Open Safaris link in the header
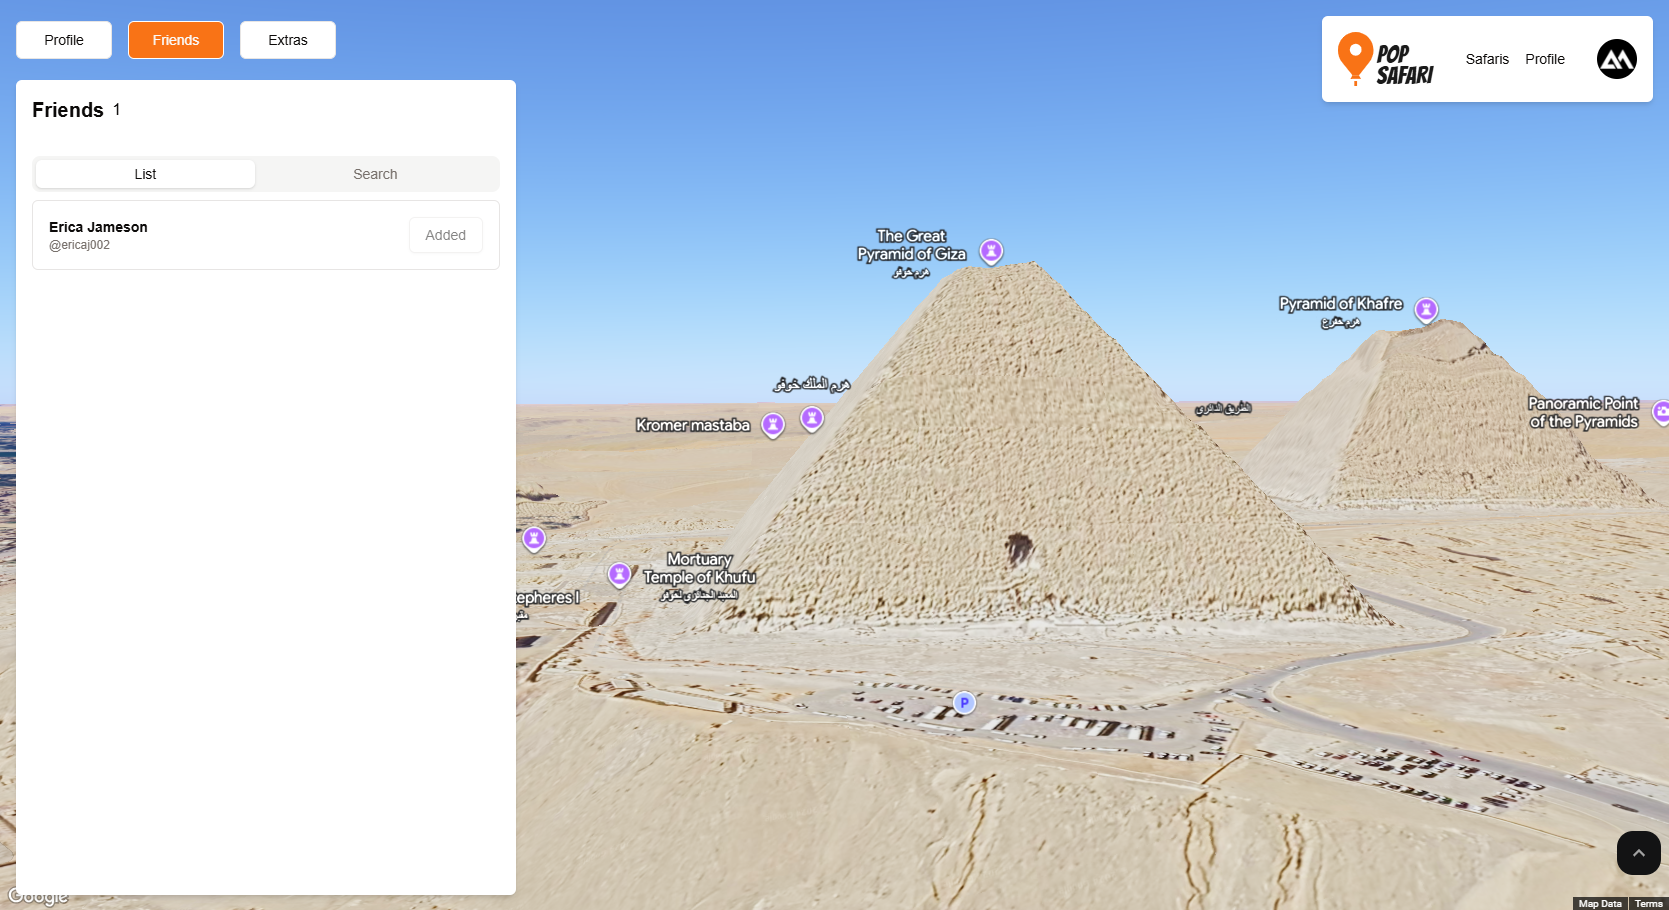The image size is (1669, 910). [x=1486, y=59]
